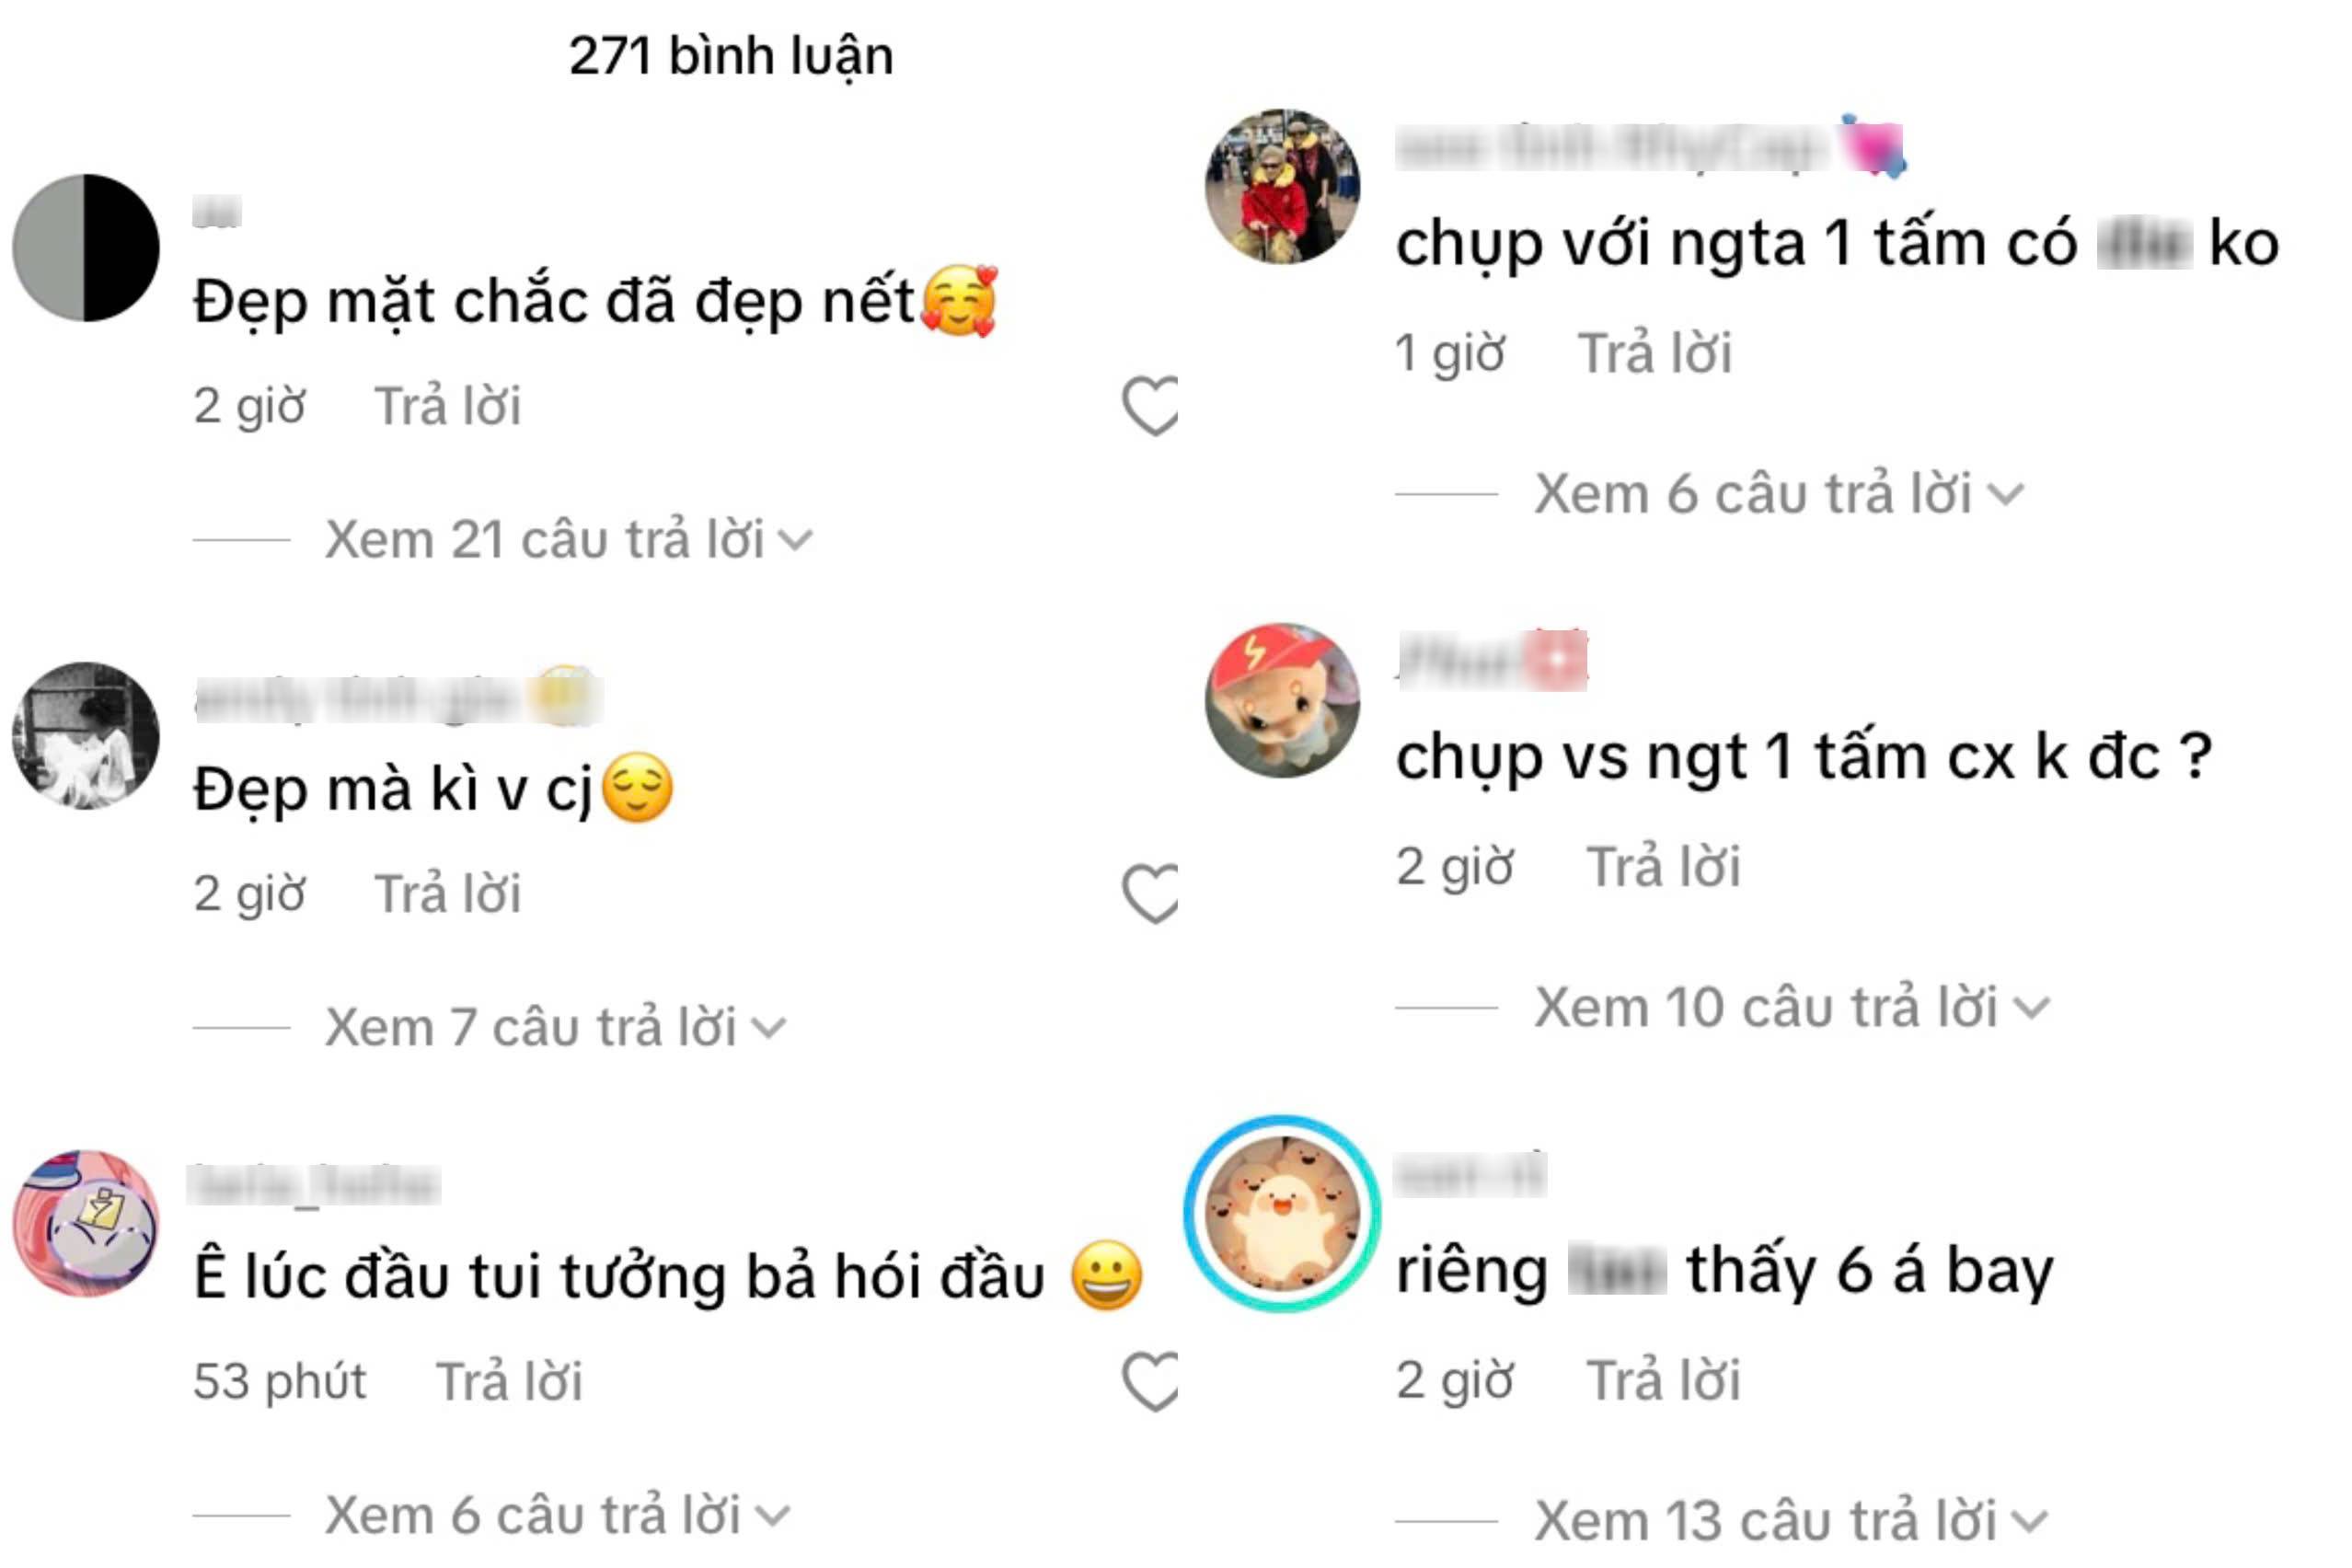
Task: Open the blue-ringed ghost avatar
Action: coord(1282,1214)
